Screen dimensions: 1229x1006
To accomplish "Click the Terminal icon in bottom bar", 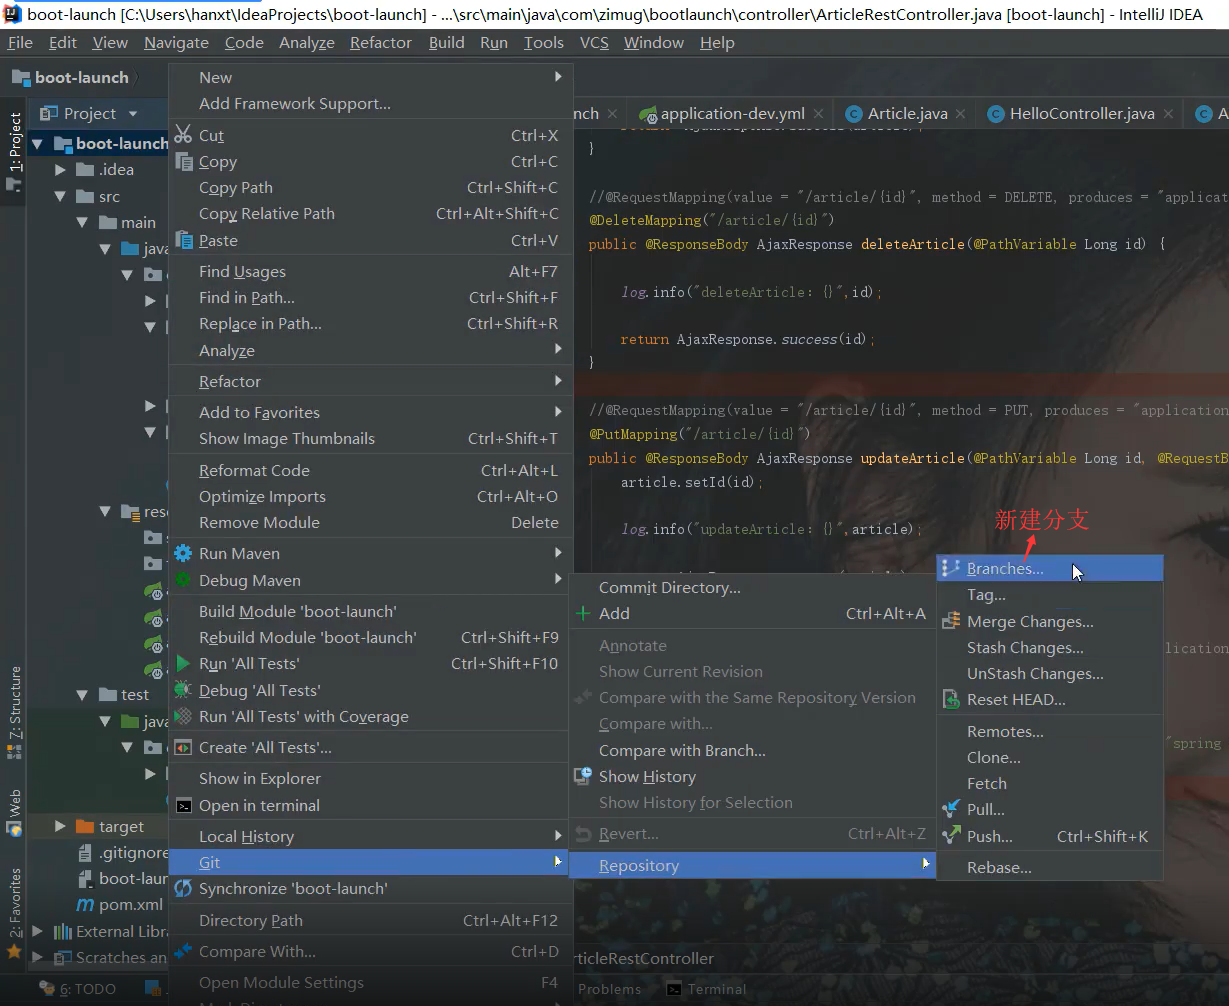I will tap(675, 989).
